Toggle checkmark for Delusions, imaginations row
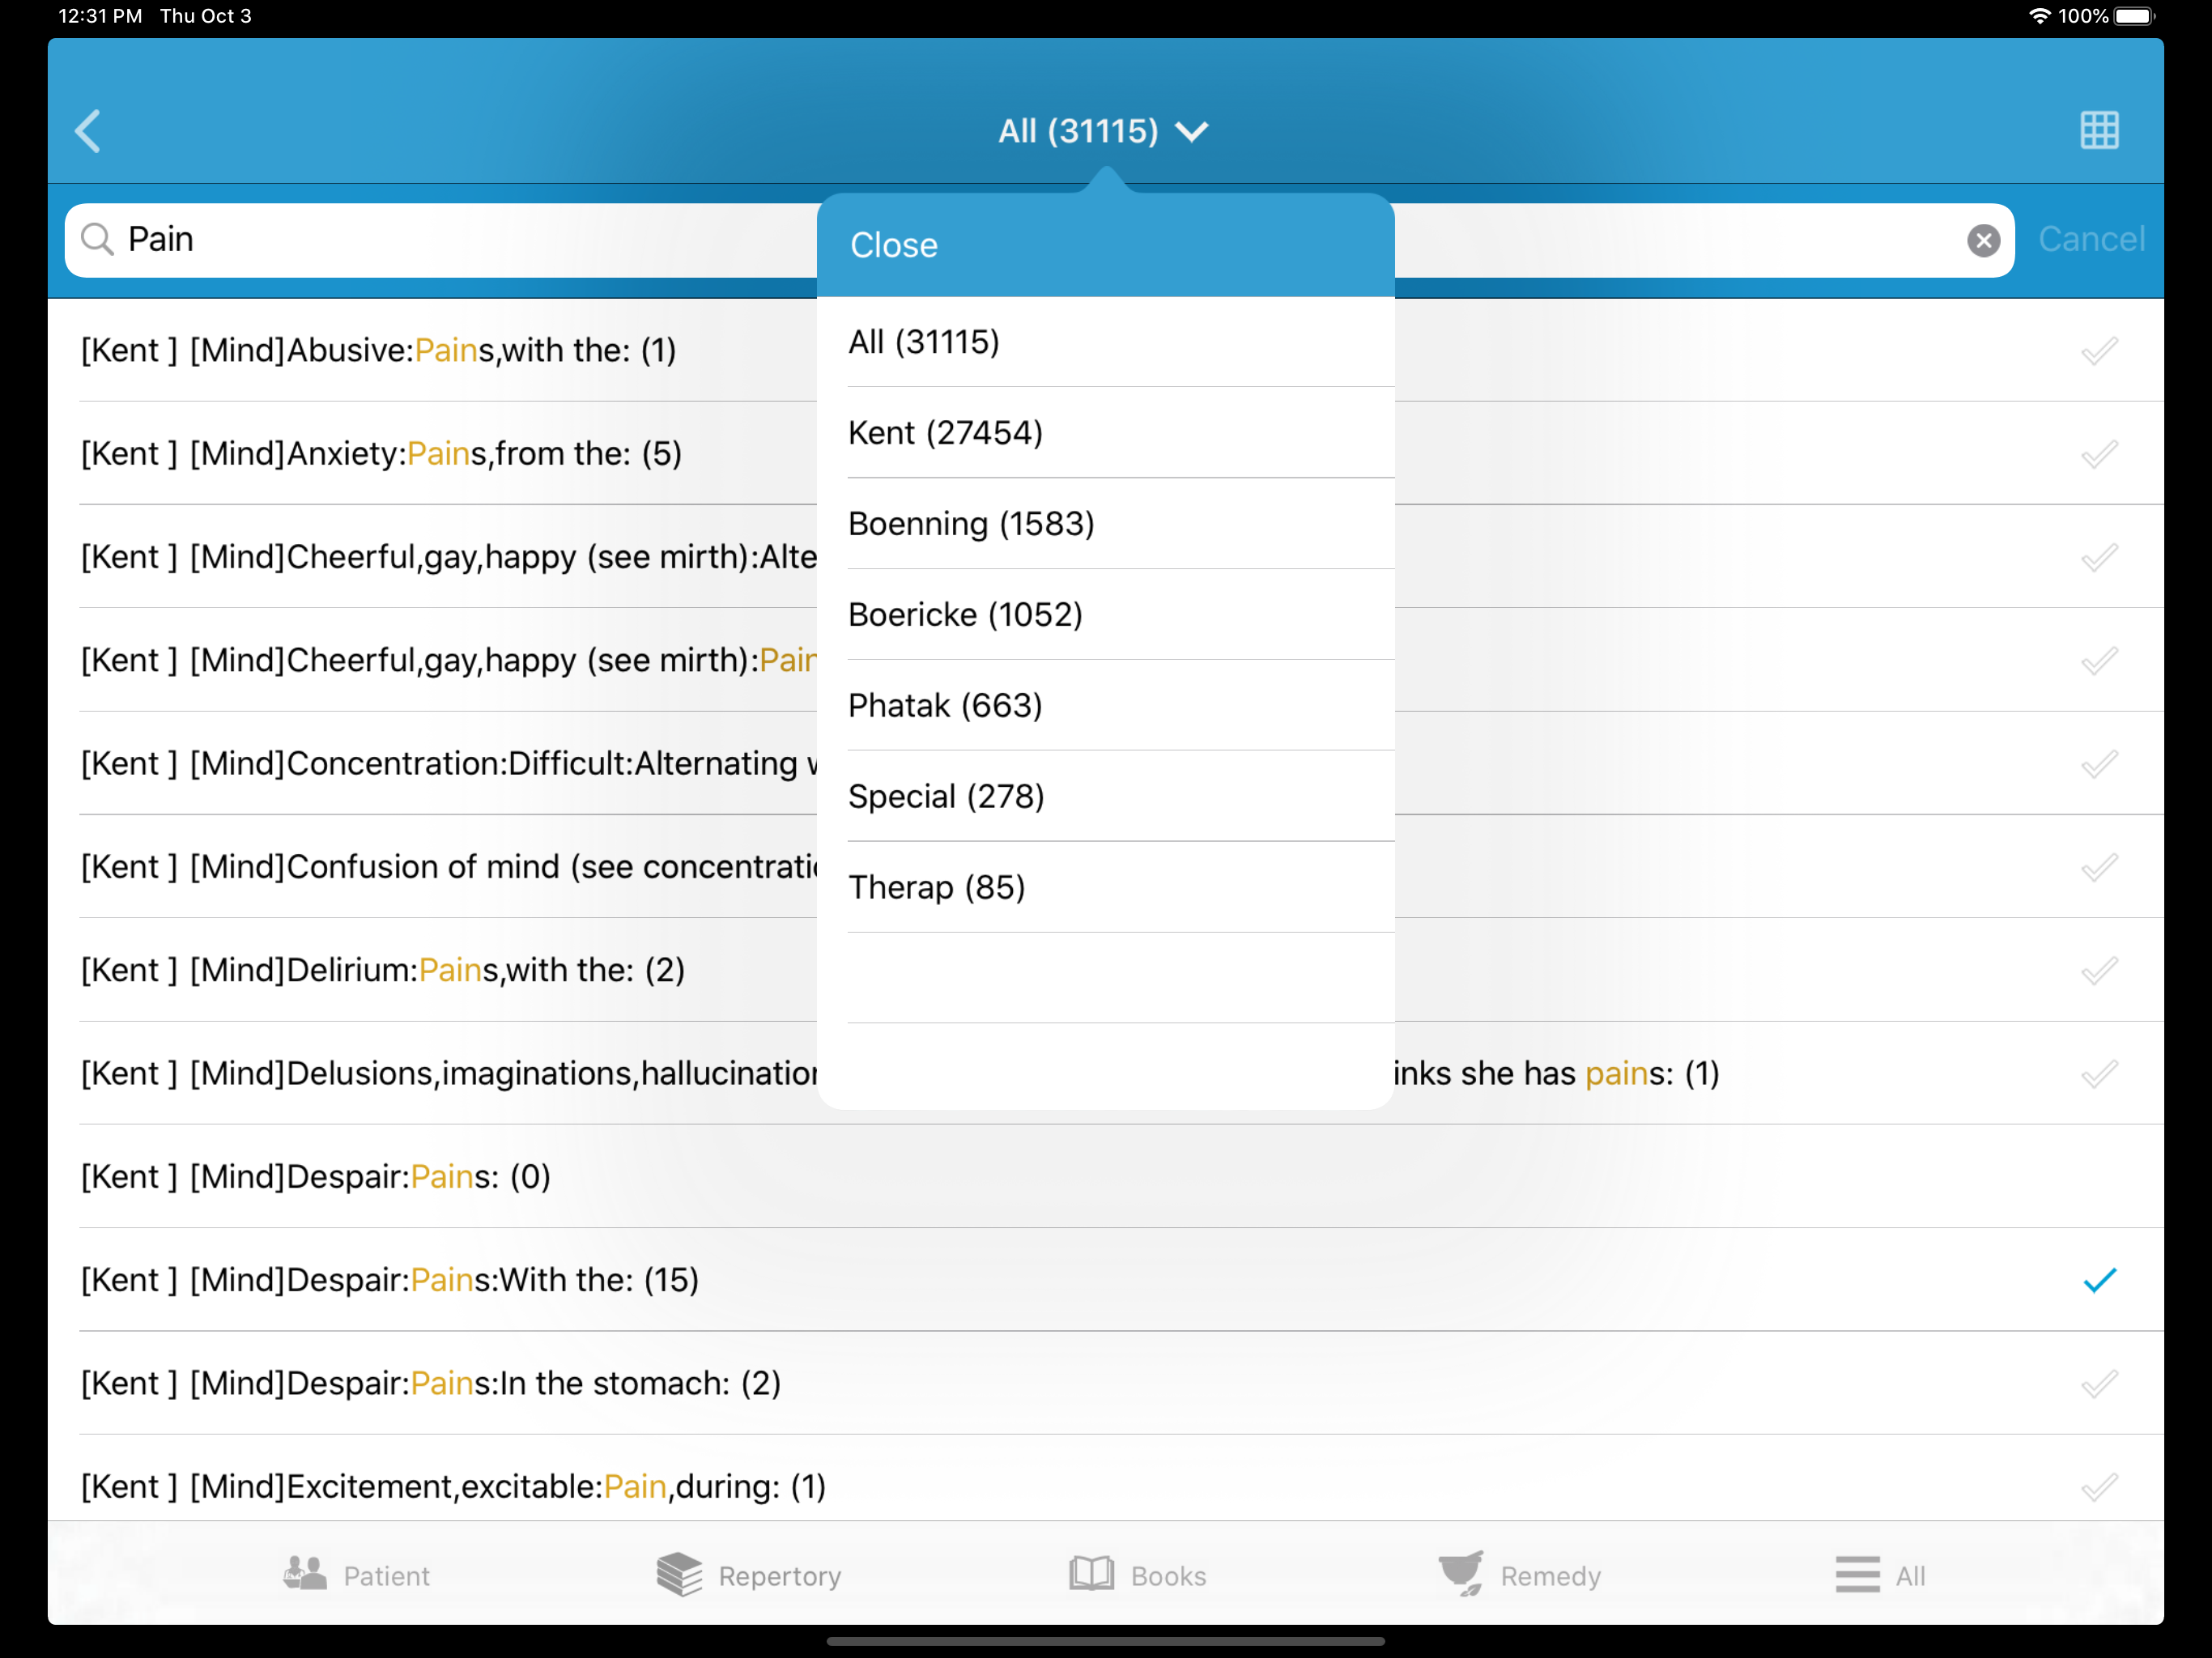 tap(2099, 1074)
